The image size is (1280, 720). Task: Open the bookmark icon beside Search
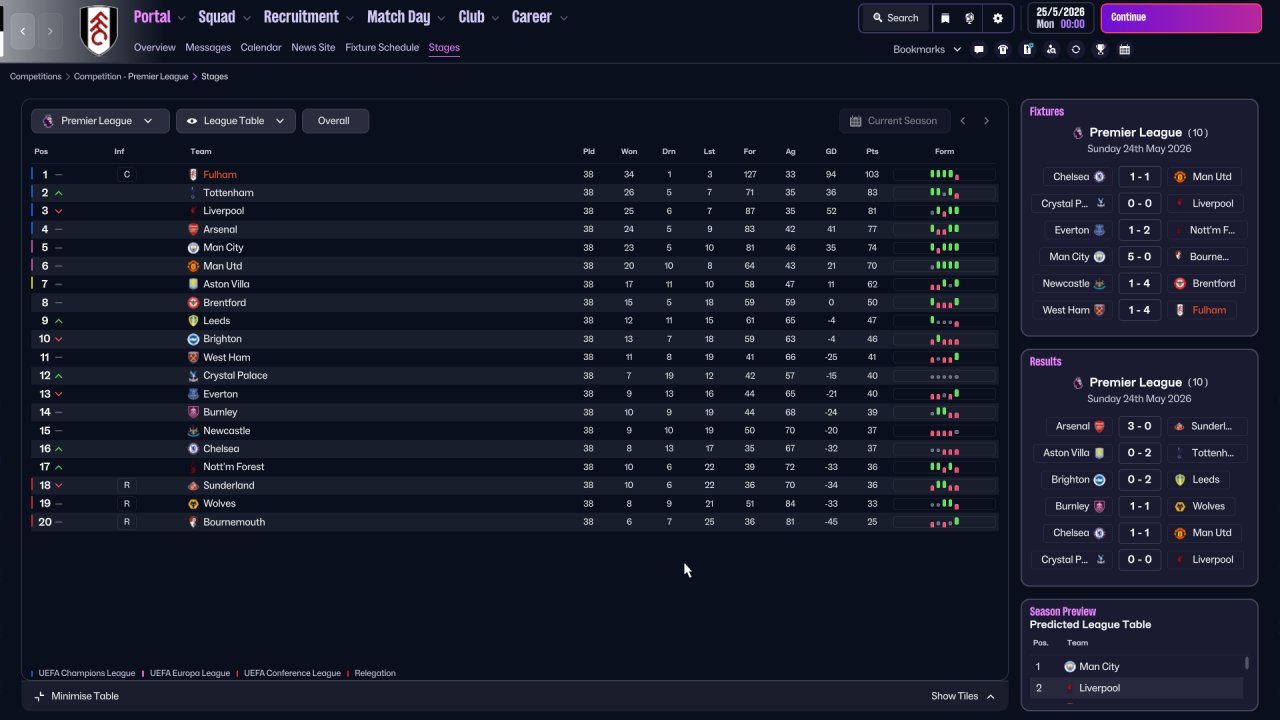(x=945, y=18)
